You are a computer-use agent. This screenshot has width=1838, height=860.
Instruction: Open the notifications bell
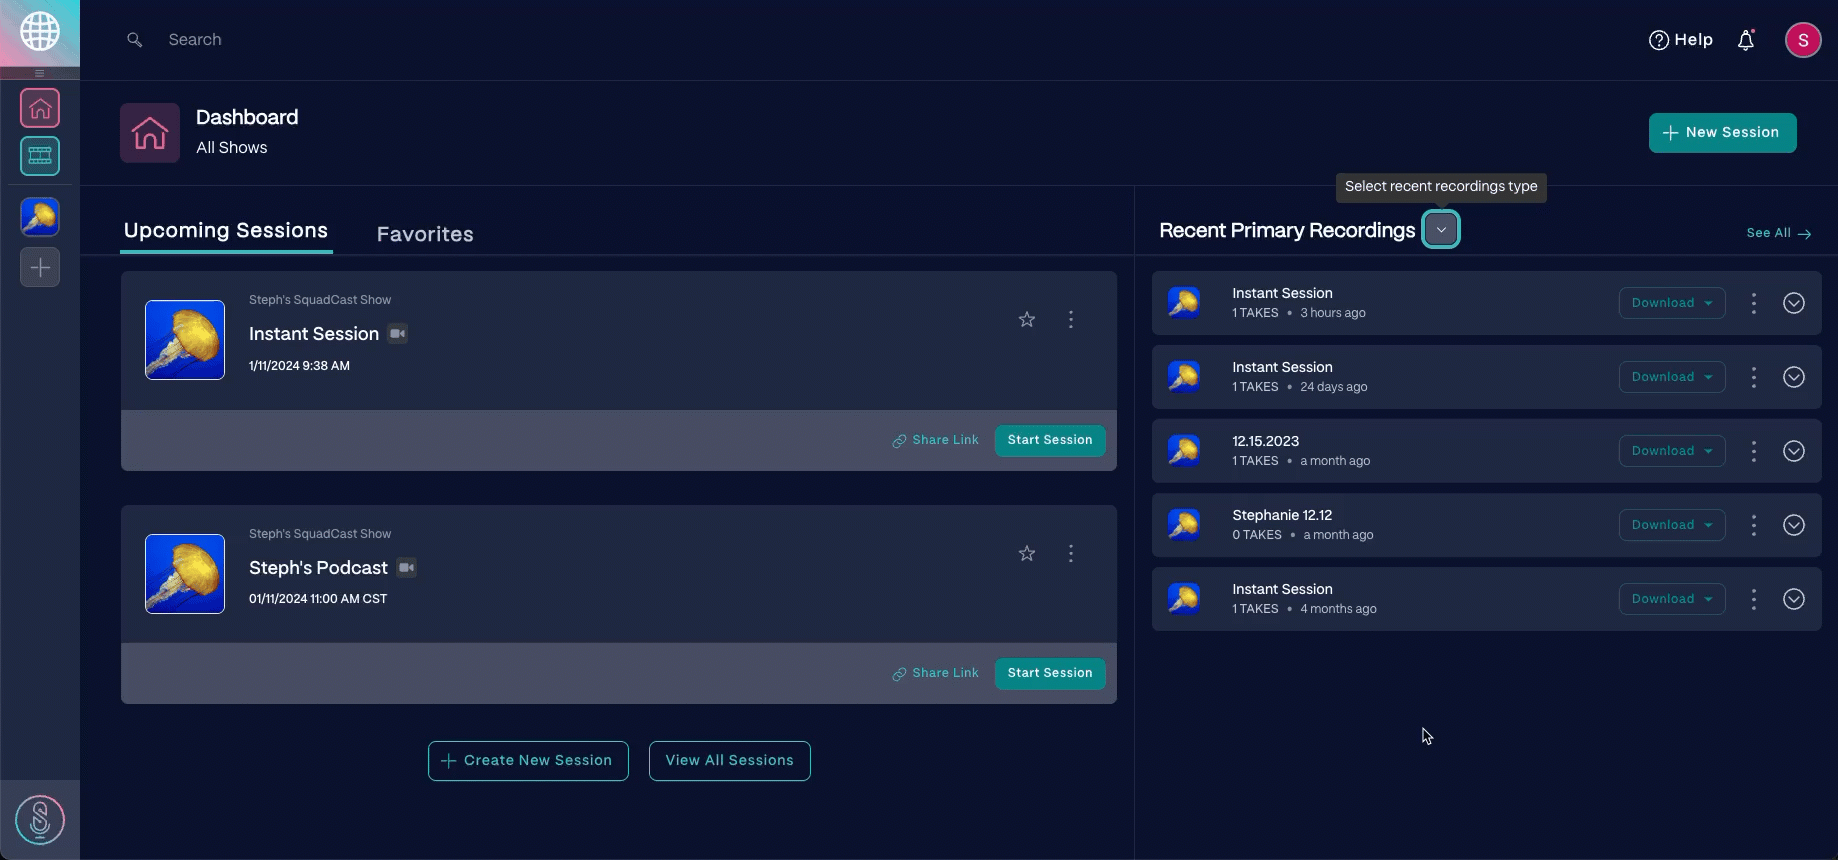click(1745, 40)
